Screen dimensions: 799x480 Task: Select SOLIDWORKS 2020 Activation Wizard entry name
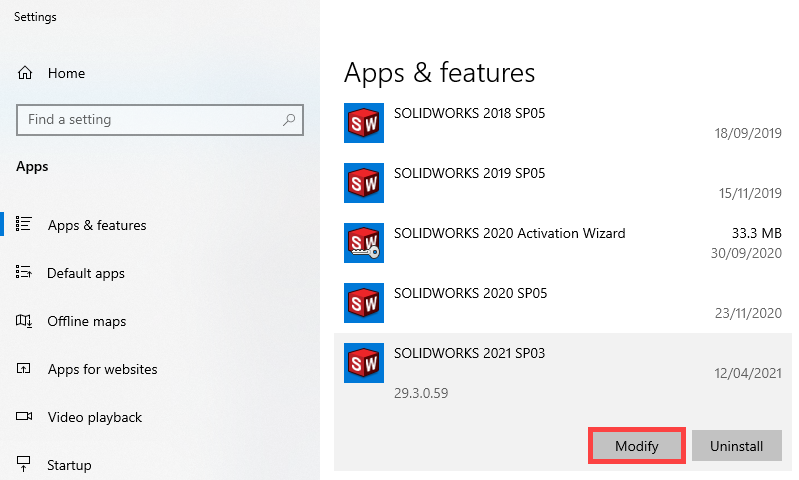(x=510, y=233)
